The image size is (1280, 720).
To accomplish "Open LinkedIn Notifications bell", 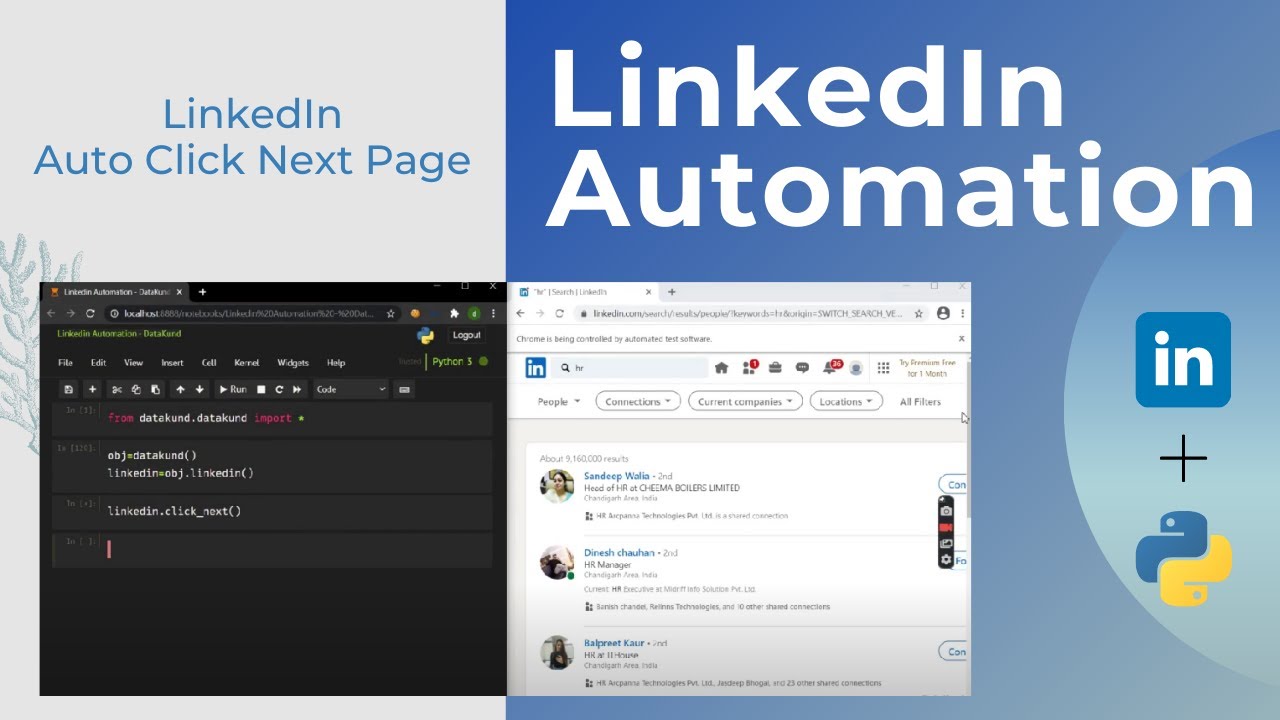I will pyautogui.click(x=830, y=368).
